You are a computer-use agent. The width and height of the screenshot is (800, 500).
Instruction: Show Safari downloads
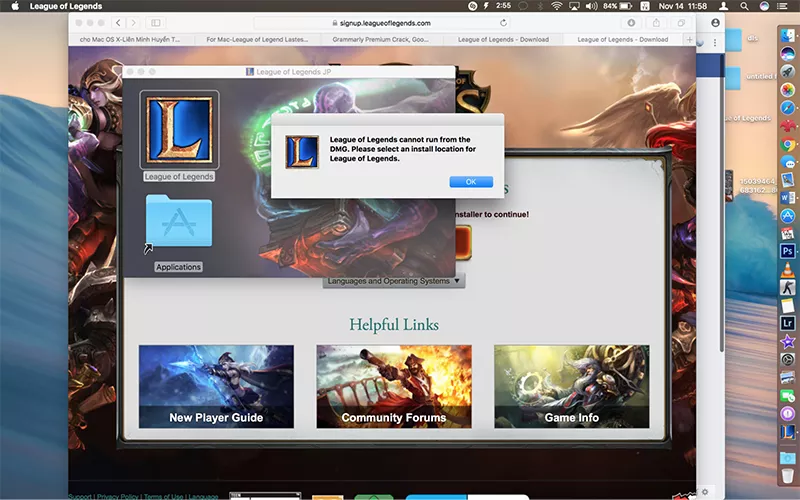631,23
